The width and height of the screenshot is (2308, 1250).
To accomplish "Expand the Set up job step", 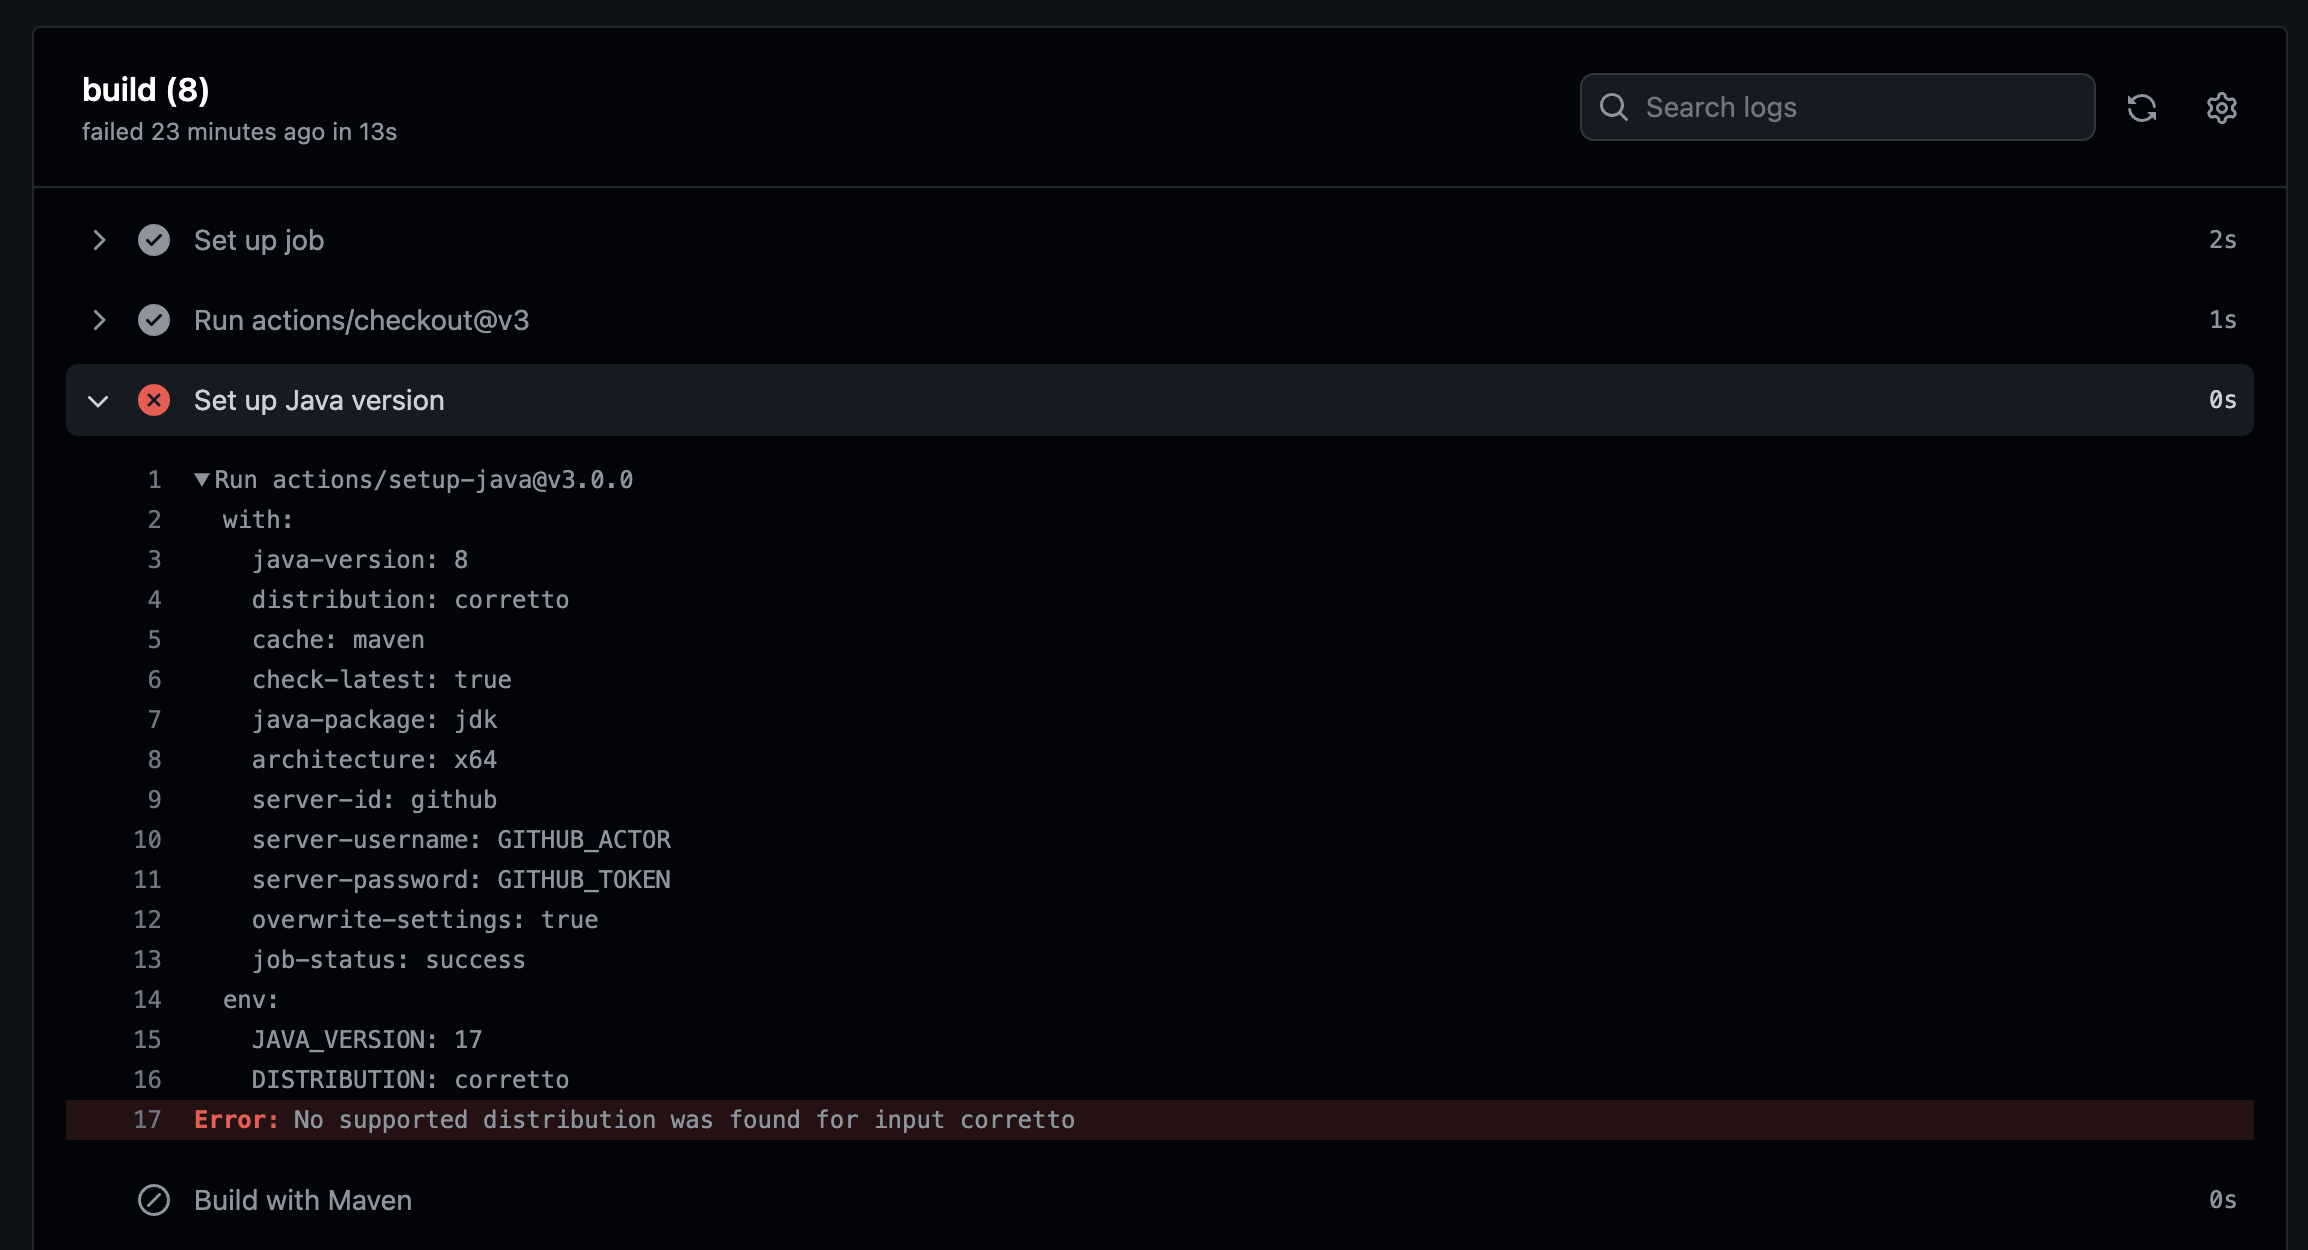I will (x=99, y=240).
